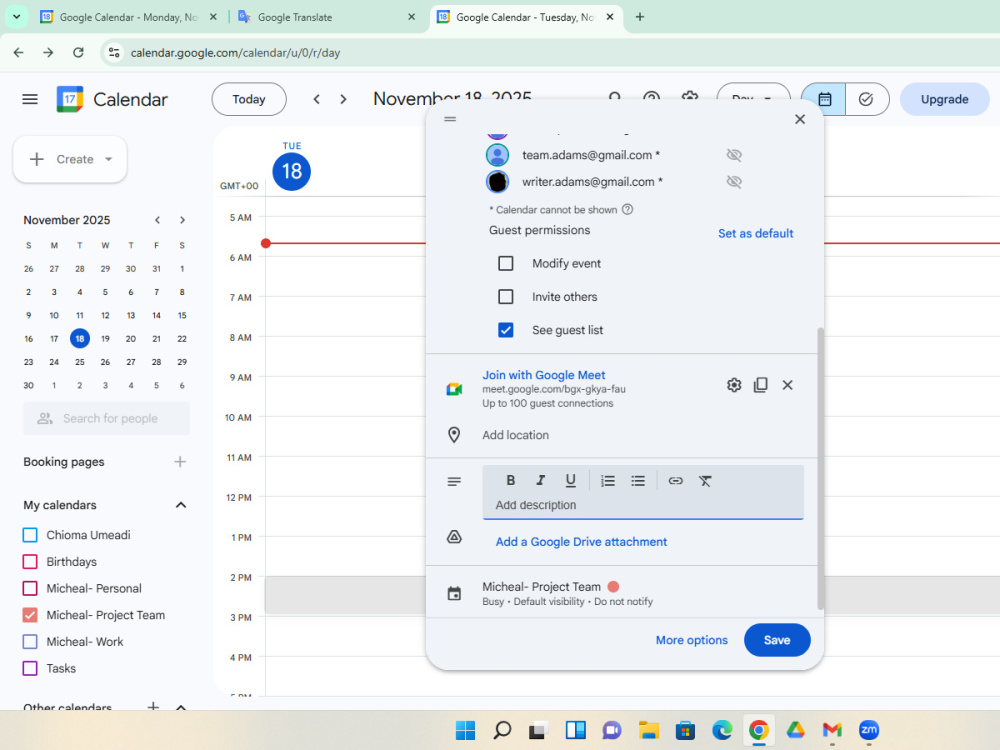Uncheck Micheal- Project Team calendar
Screen dimensions: 1000x750
click(x=30, y=615)
